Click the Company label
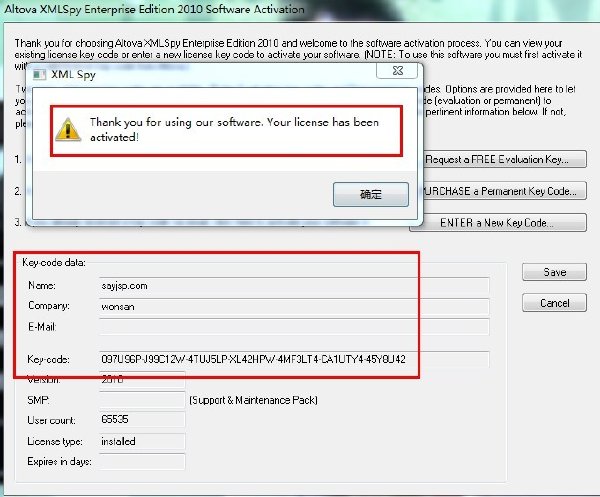This screenshot has height=497, width=600. (49, 306)
